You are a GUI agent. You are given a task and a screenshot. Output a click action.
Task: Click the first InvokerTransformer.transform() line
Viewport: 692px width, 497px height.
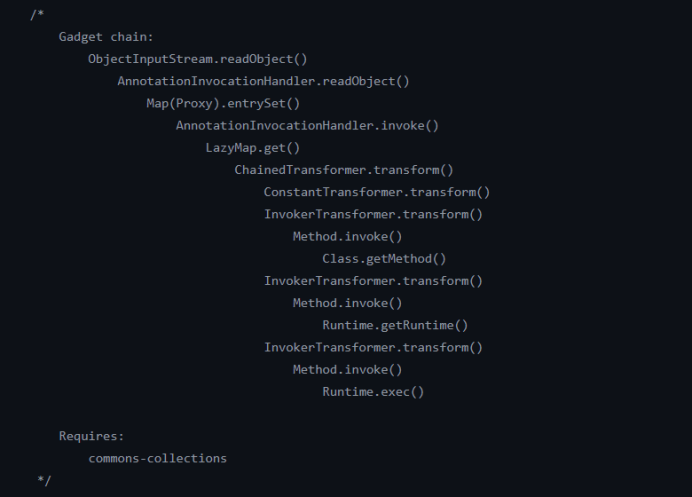click(x=373, y=214)
